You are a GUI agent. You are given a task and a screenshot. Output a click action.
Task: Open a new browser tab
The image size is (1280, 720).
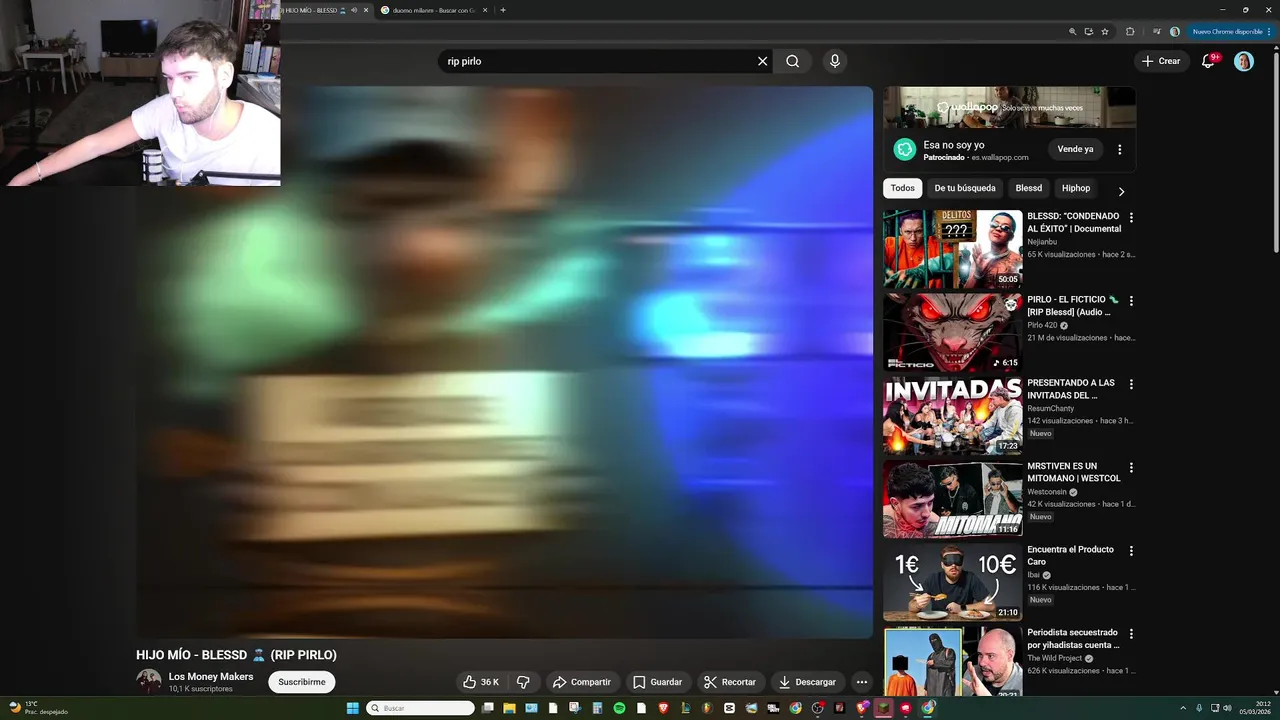click(503, 10)
